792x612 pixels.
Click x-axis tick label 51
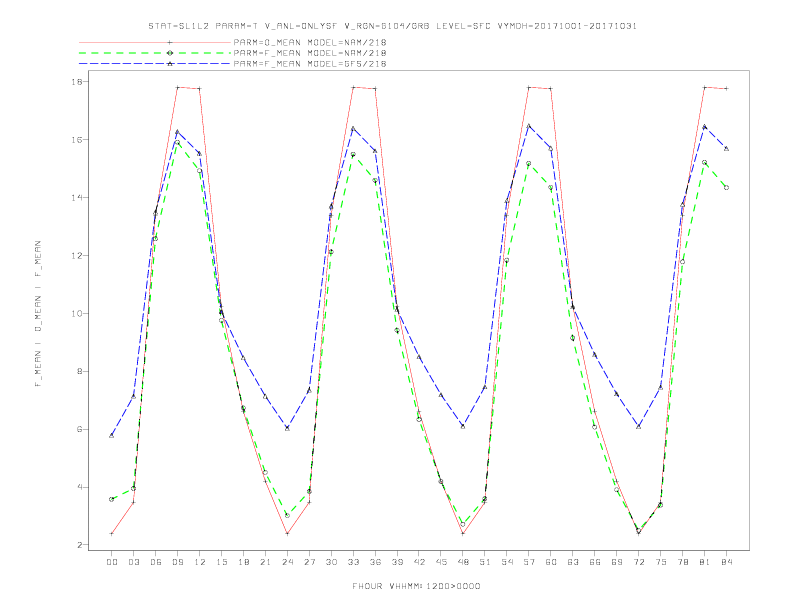pyautogui.click(x=485, y=562)
